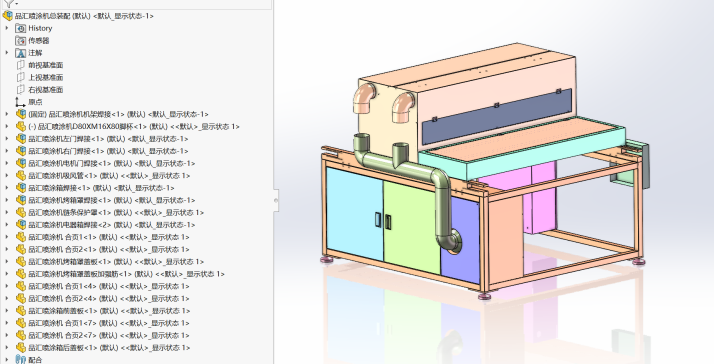Select the 传感器 sensors folder icon

point(20,41)
